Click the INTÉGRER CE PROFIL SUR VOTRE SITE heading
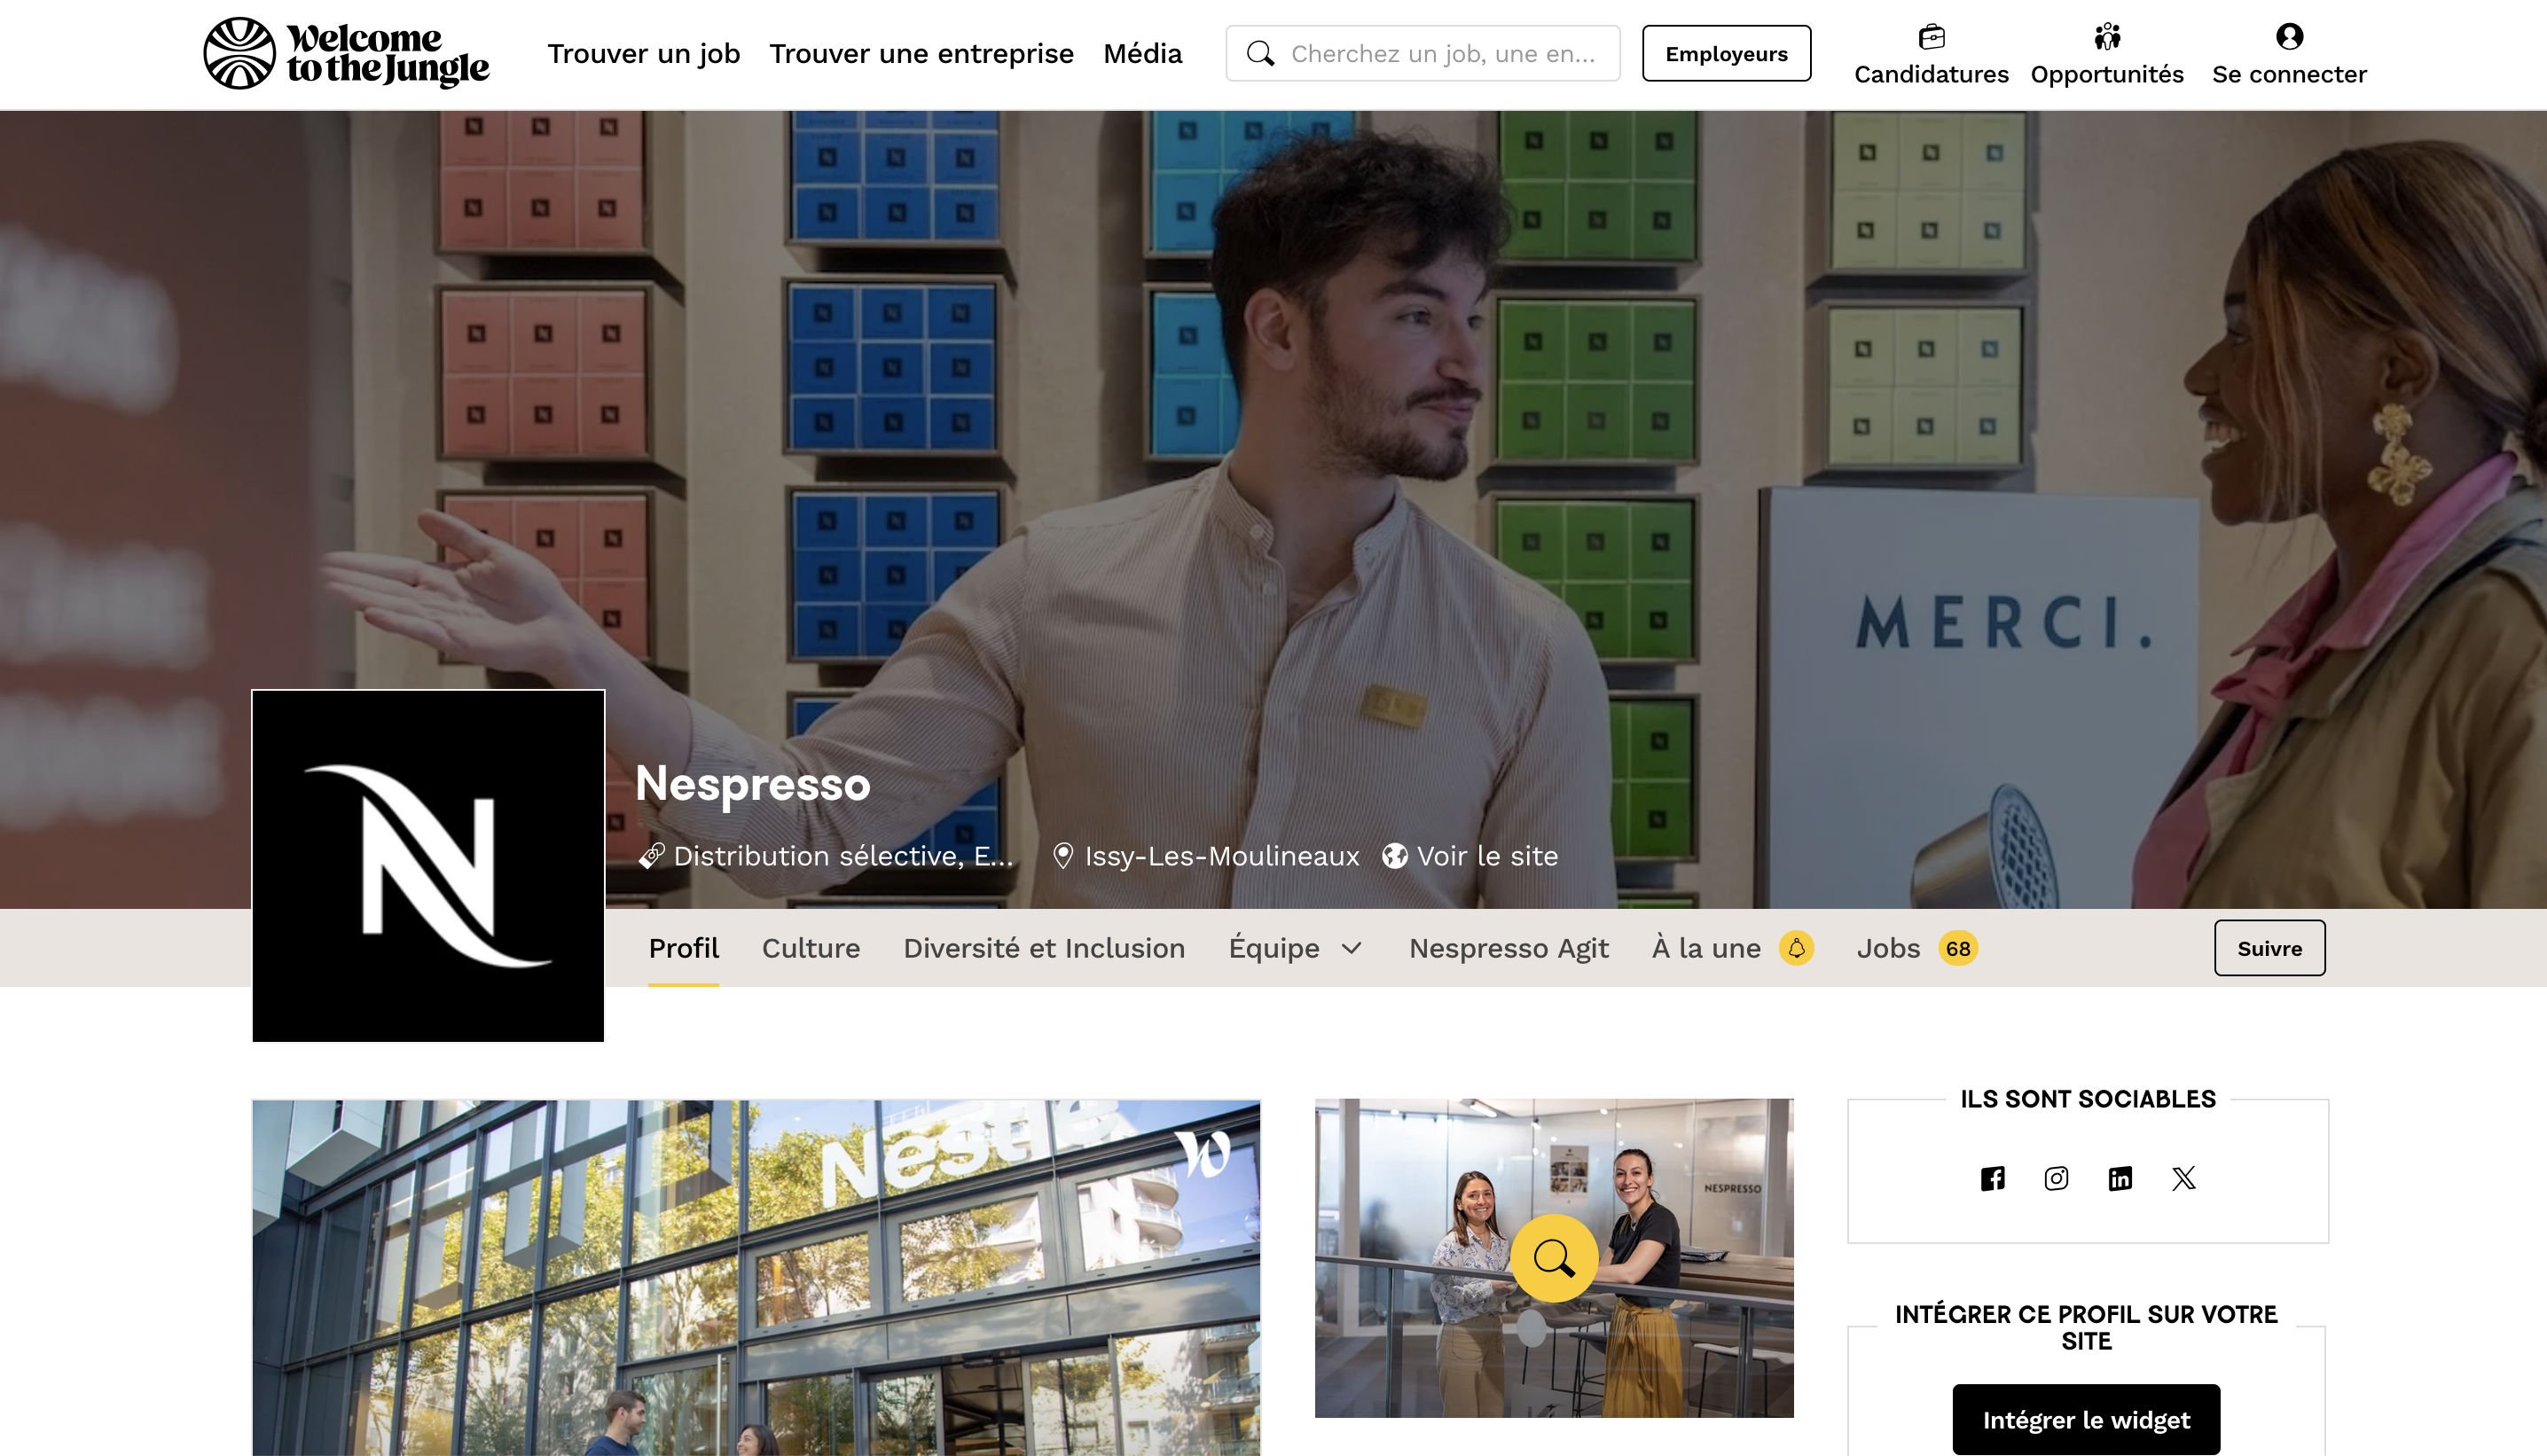 pyautogui.click(x=2086, y=1328)
